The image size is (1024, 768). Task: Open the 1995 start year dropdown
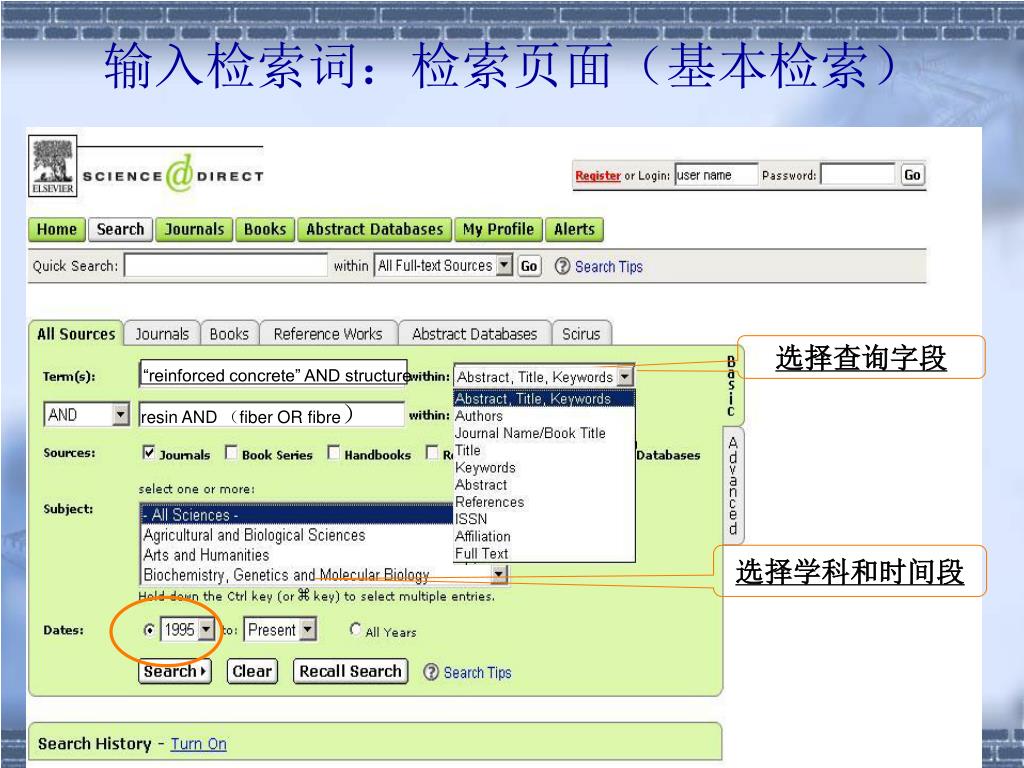[206, 630]
